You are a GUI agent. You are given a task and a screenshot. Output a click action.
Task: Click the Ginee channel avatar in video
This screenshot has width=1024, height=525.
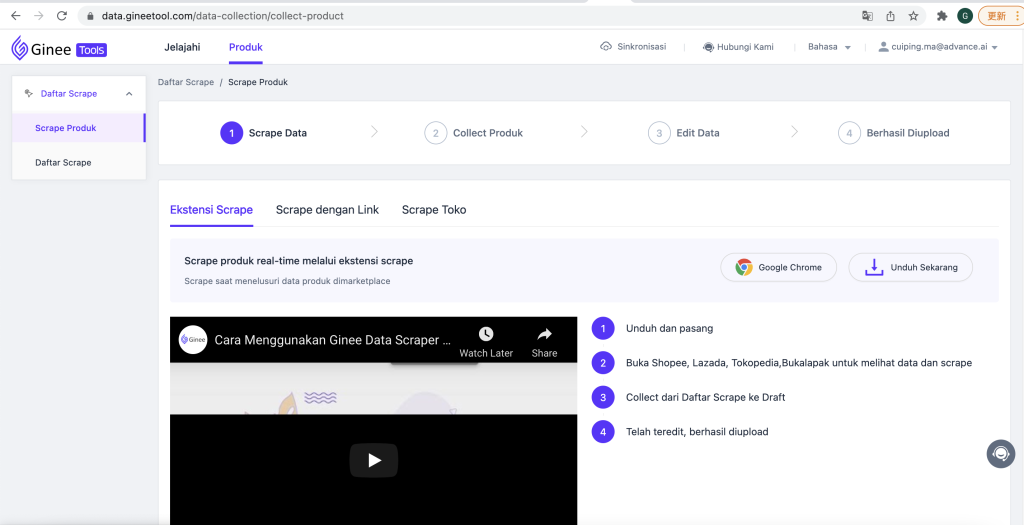193,340
